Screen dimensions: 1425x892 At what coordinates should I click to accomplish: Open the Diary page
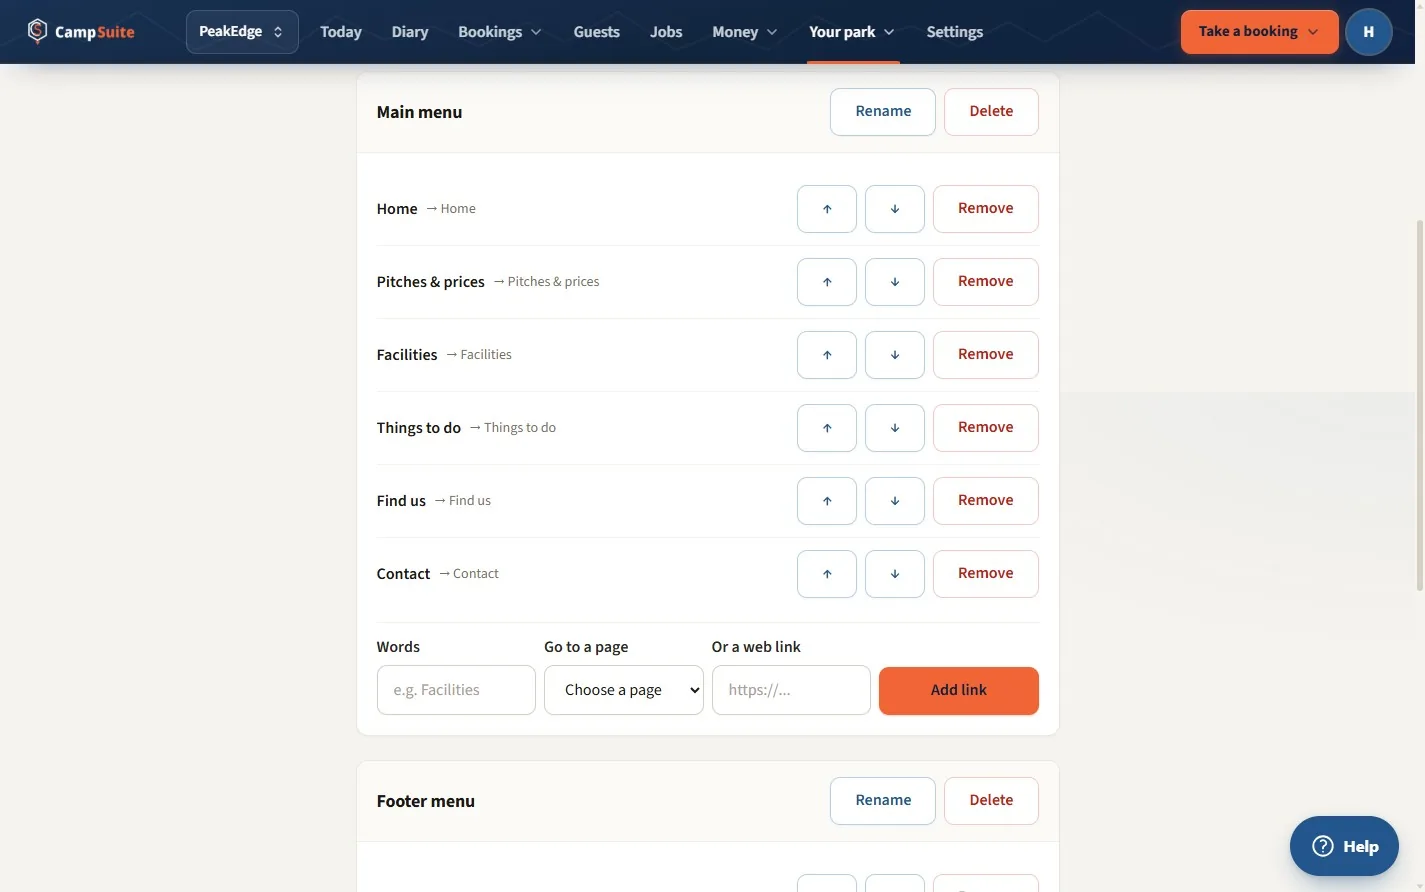point(410,32)
